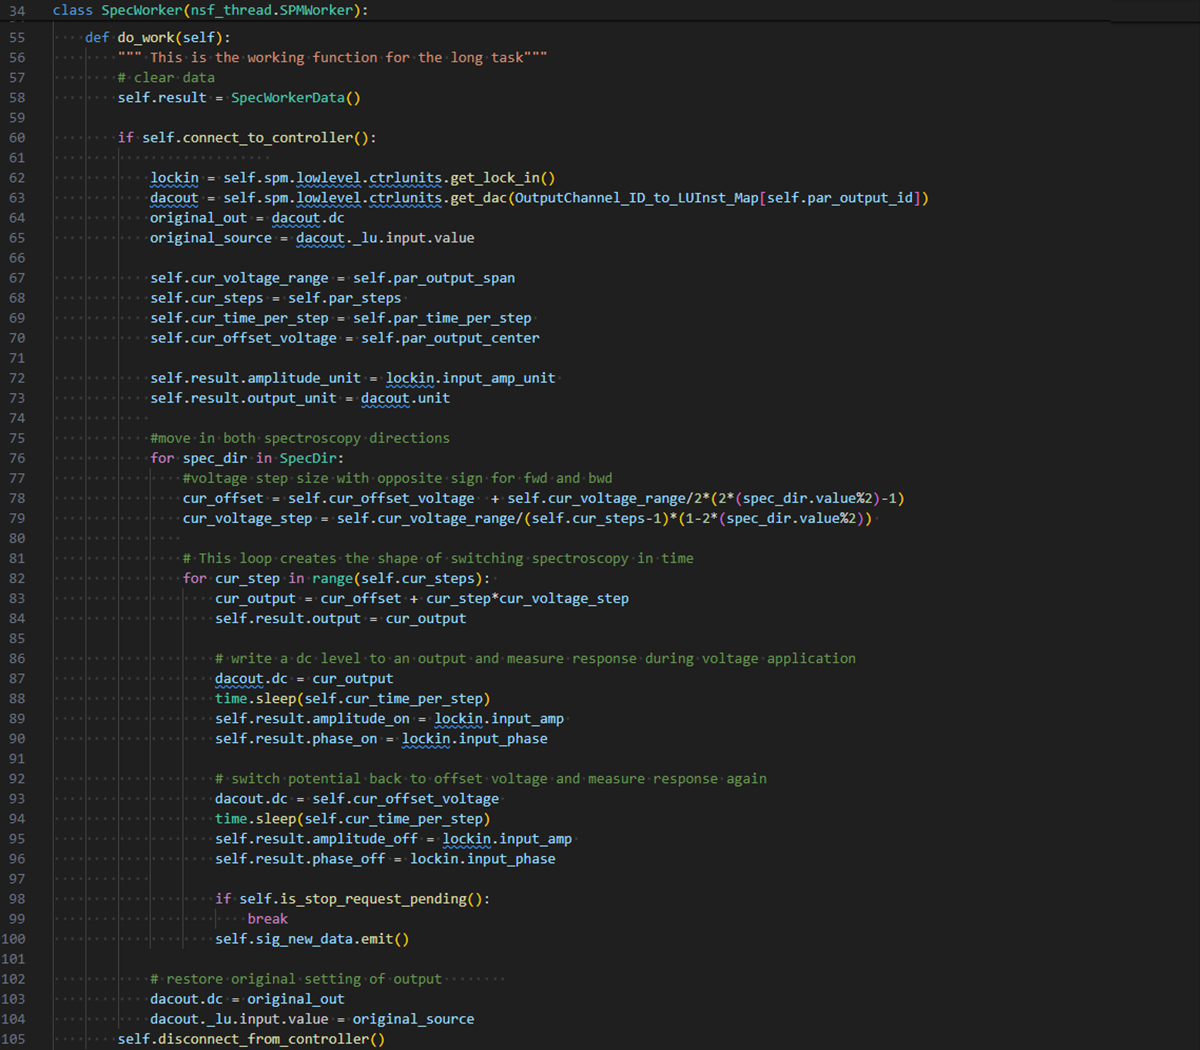Click line number 60 in the gutter
This screenshot has width=1200, height=1050.
click(17, 138)
